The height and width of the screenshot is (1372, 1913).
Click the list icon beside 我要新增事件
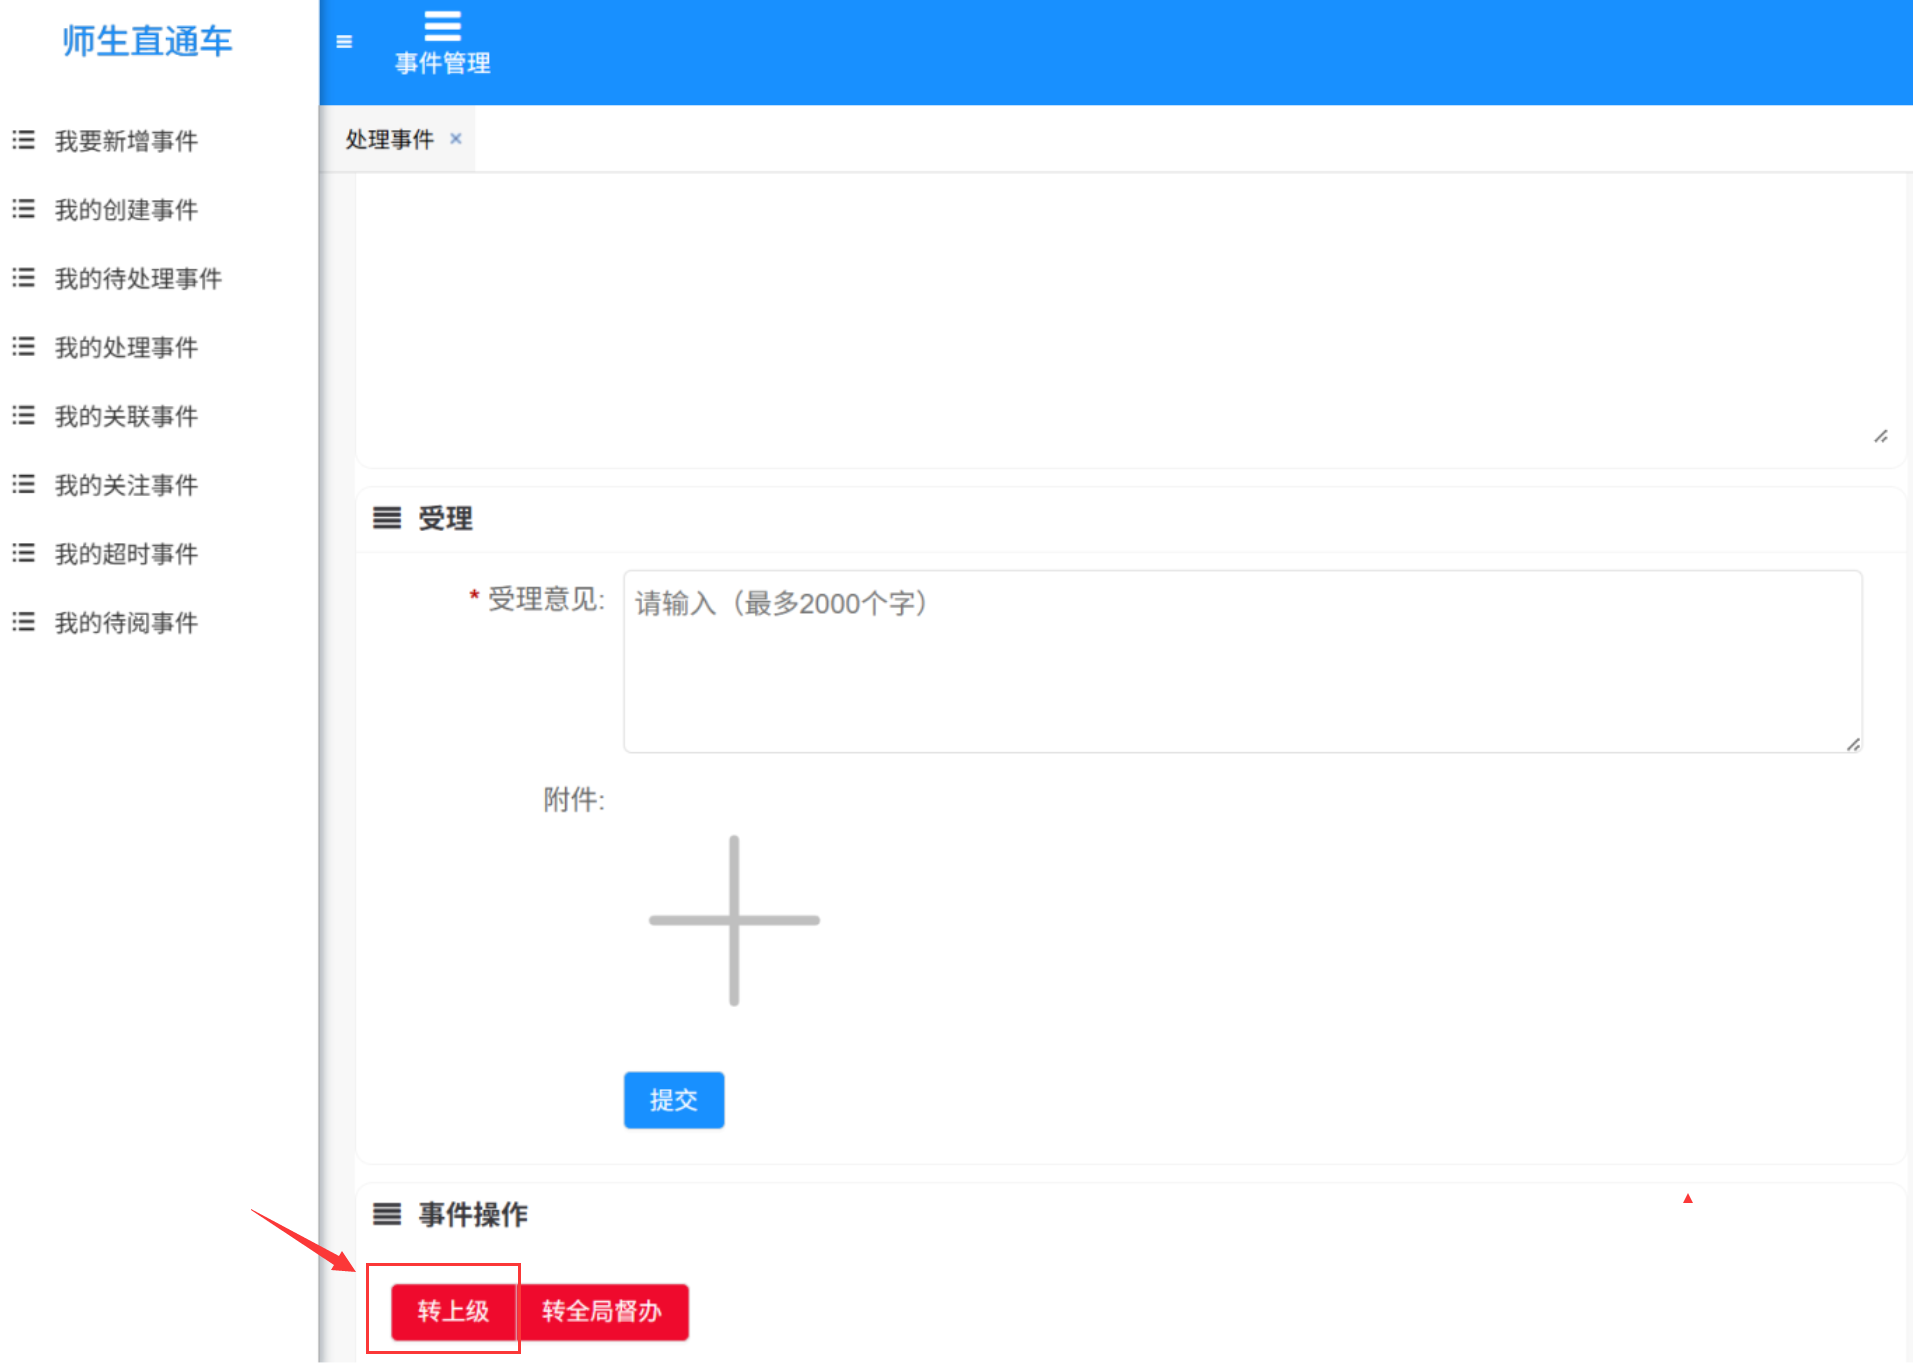[23, 140]
